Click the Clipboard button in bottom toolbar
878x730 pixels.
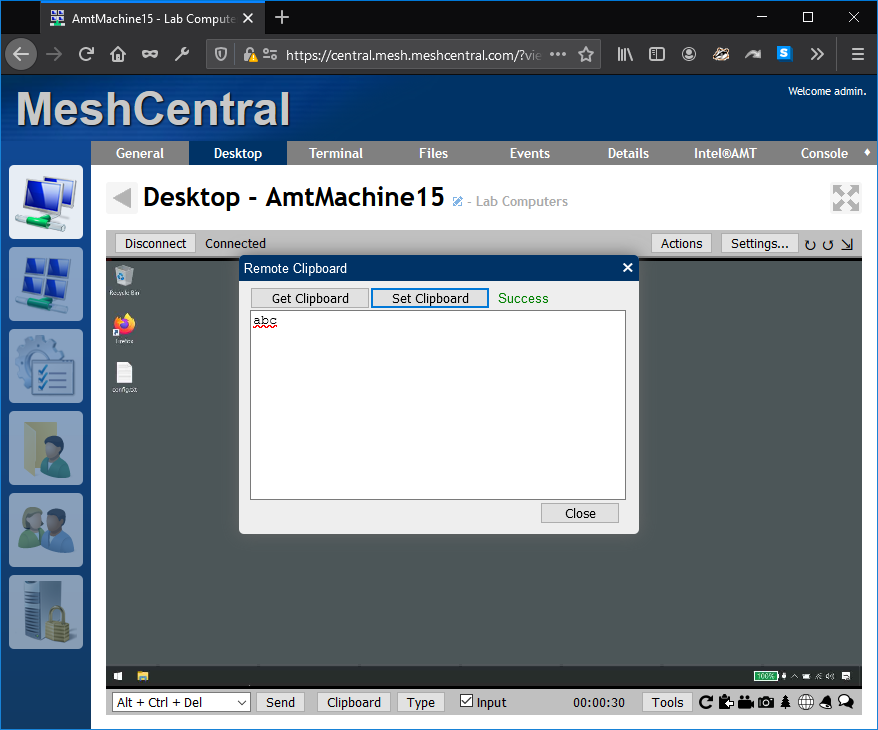(353, 703)
